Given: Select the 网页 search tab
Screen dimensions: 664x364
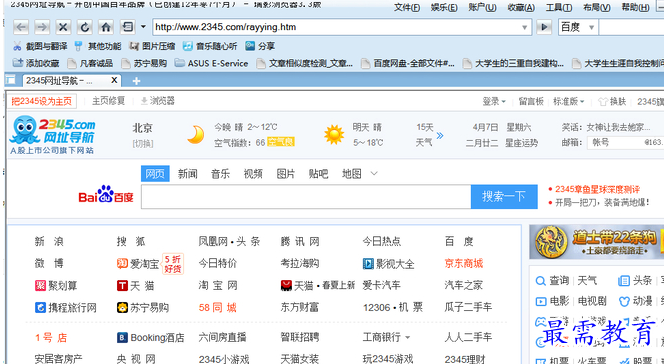Looking at the screenshot, I should [155, 174].
